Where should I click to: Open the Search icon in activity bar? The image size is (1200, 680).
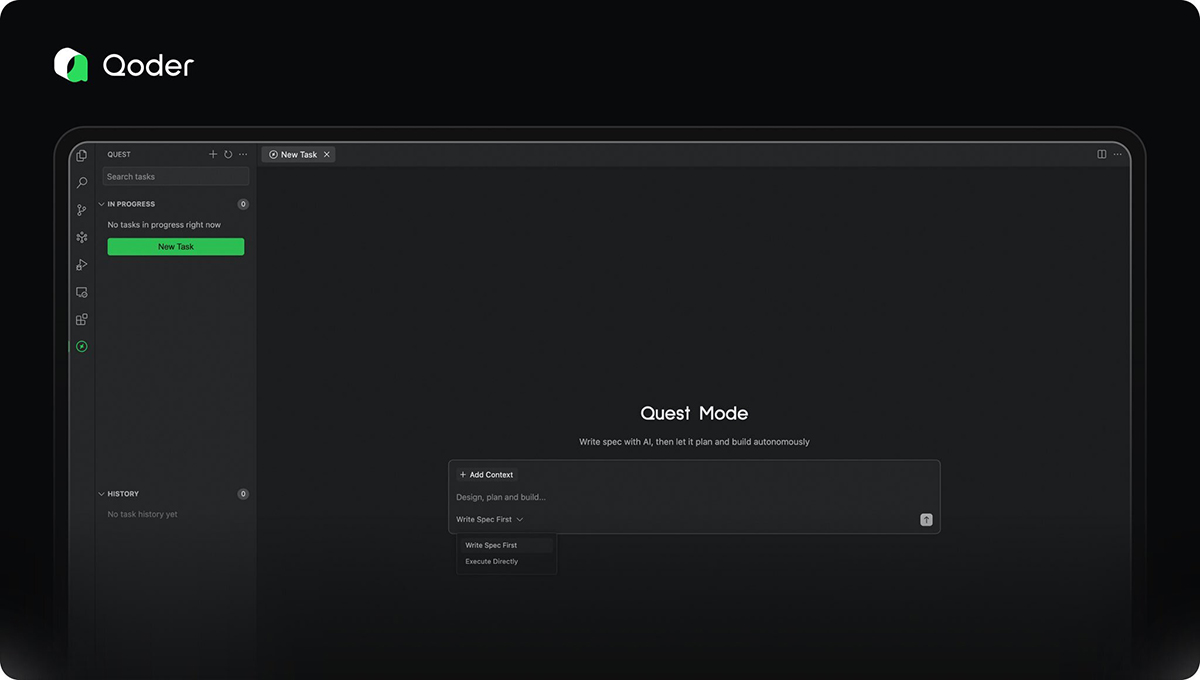coord(82,183)
